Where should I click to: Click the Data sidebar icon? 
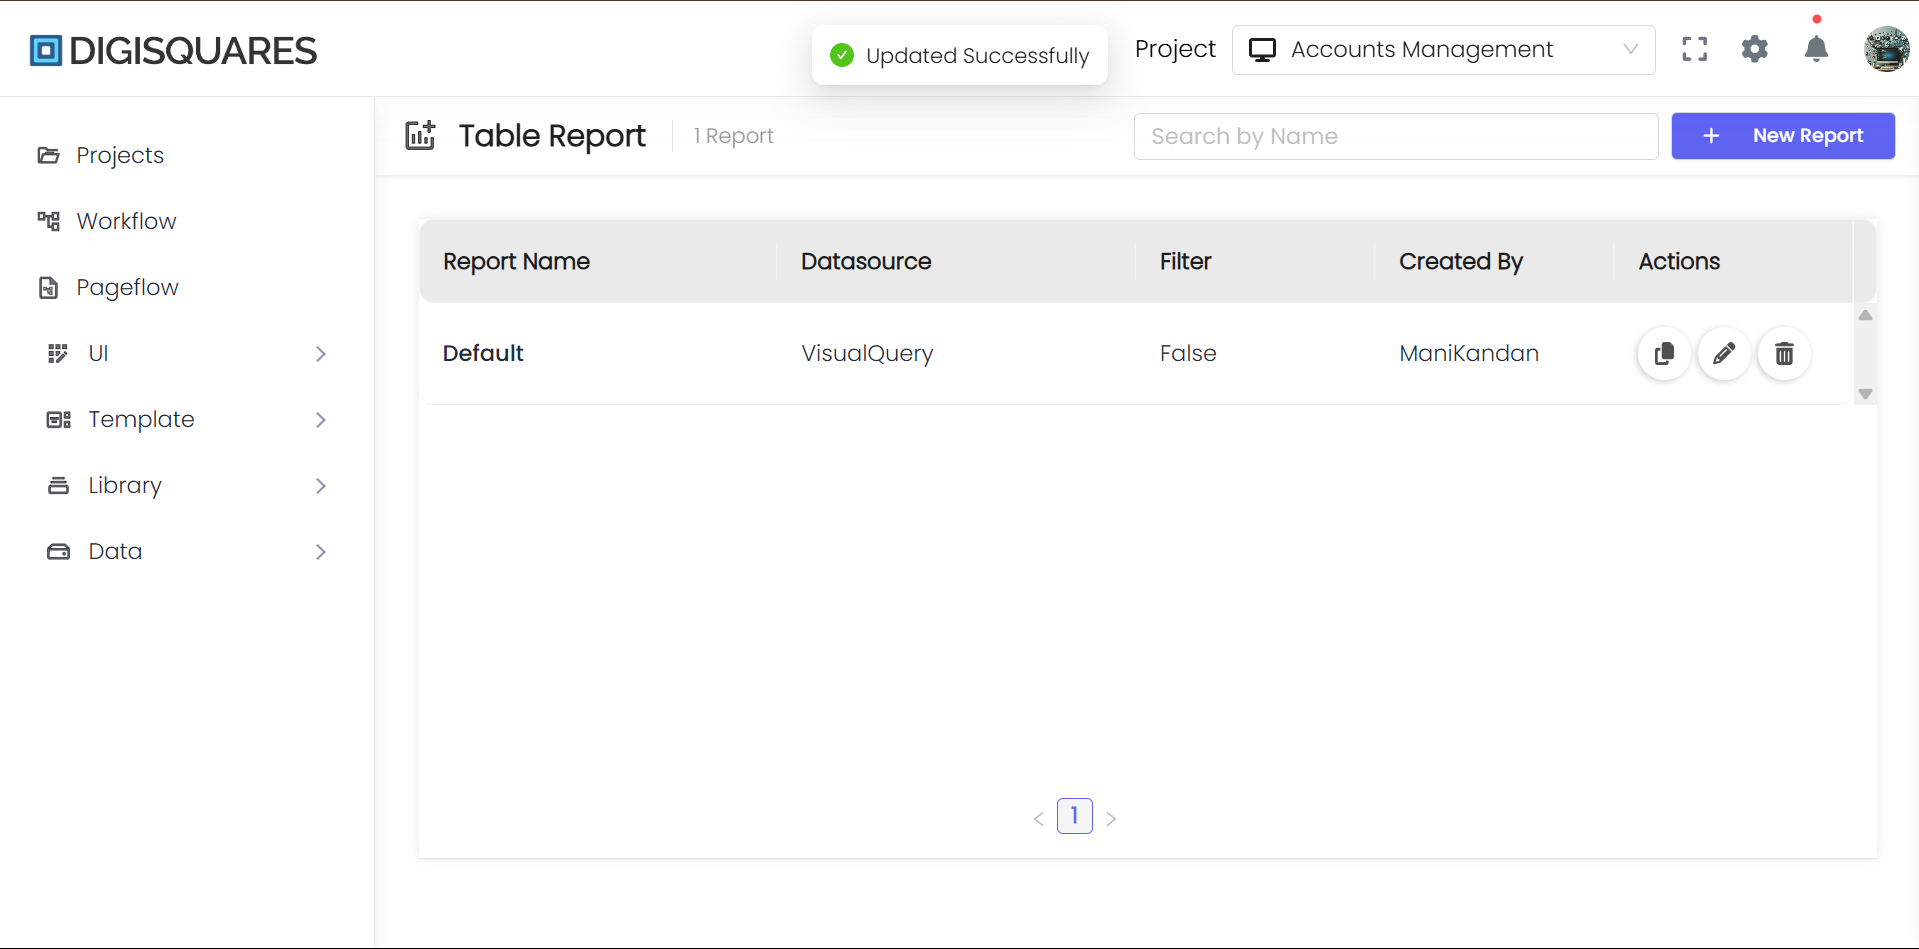pos(59,551)
